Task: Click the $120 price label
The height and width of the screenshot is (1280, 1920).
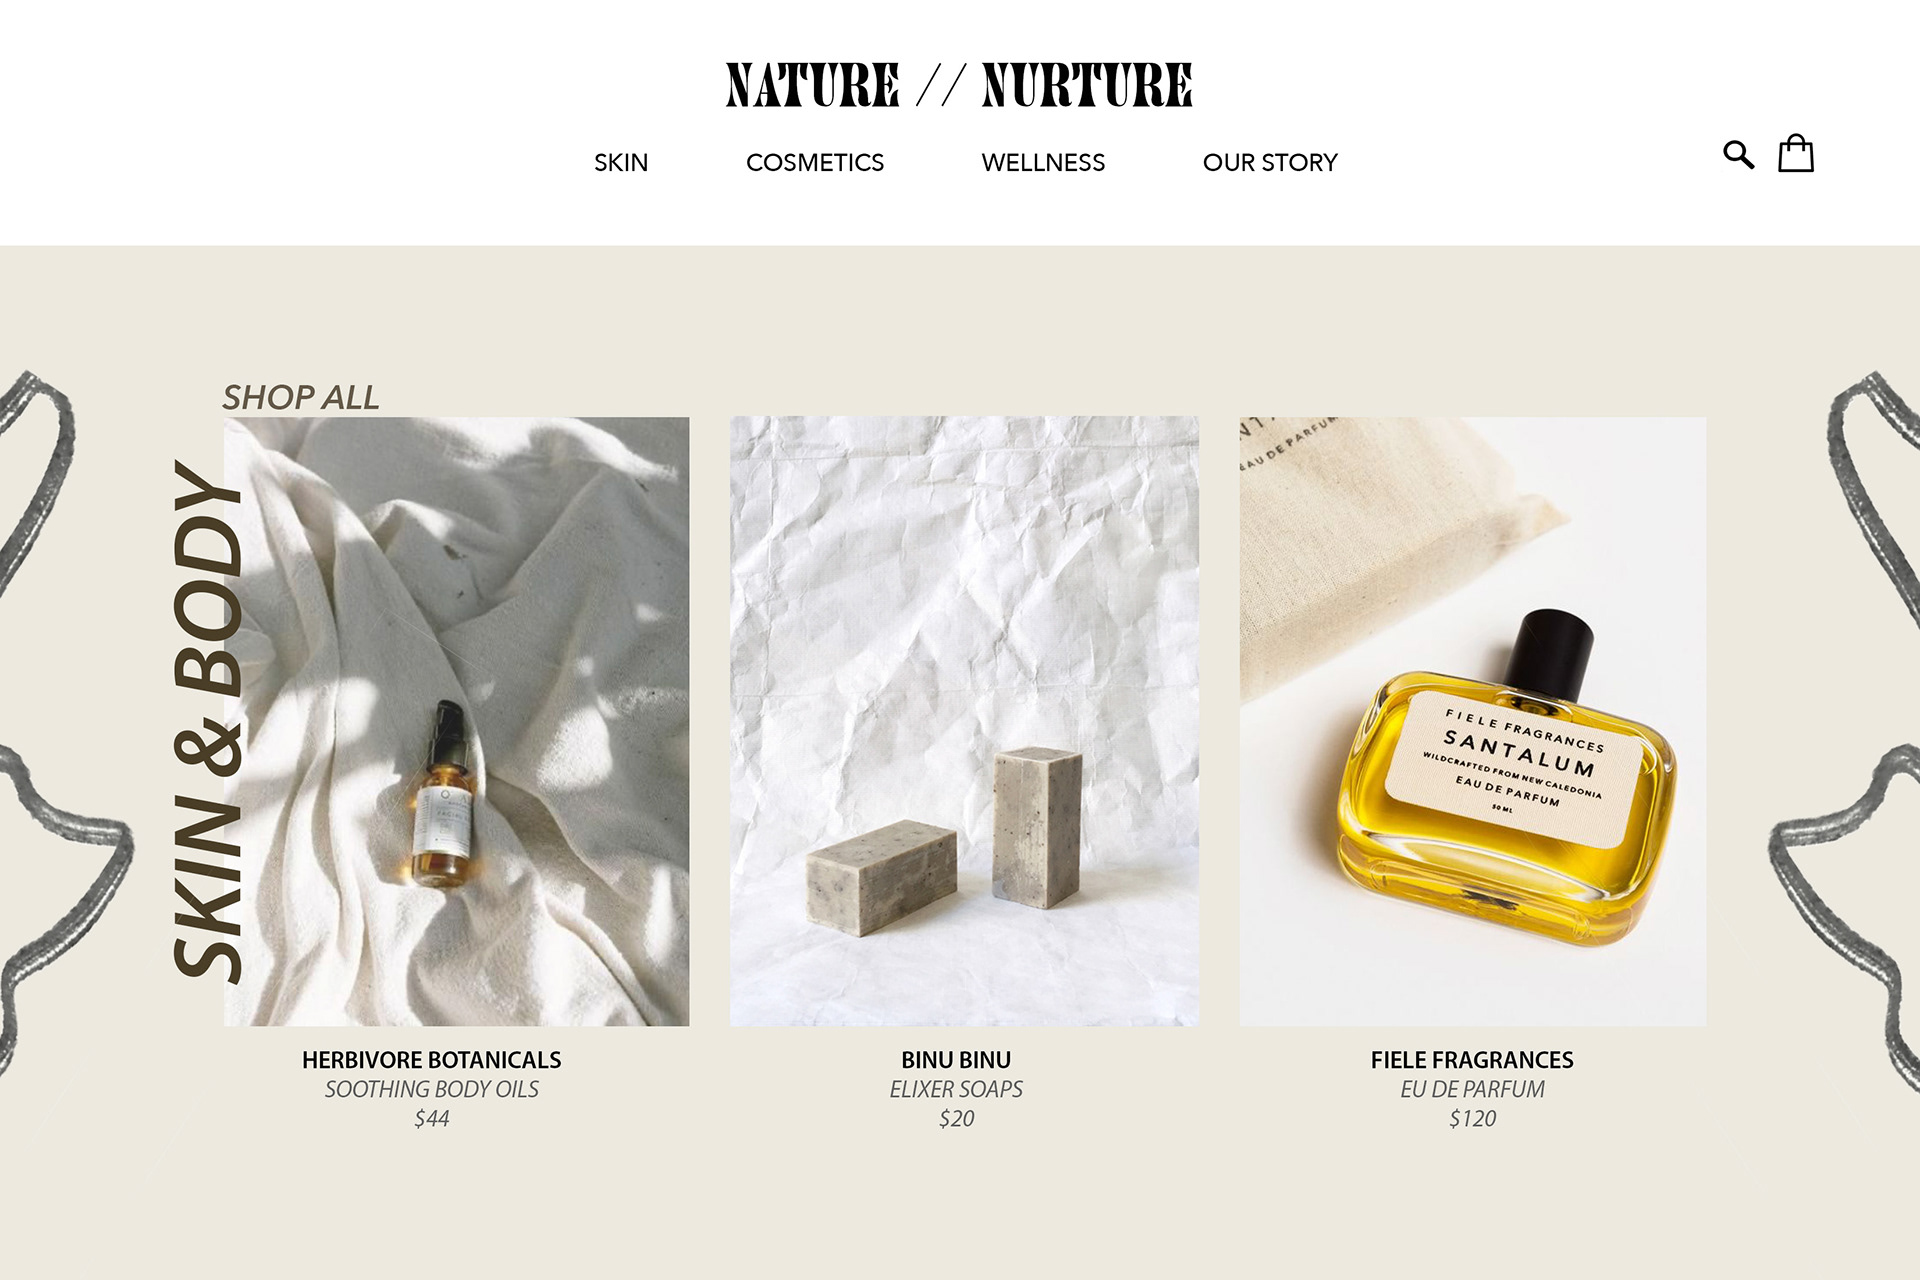Action: click(x=1472, y=1119)
